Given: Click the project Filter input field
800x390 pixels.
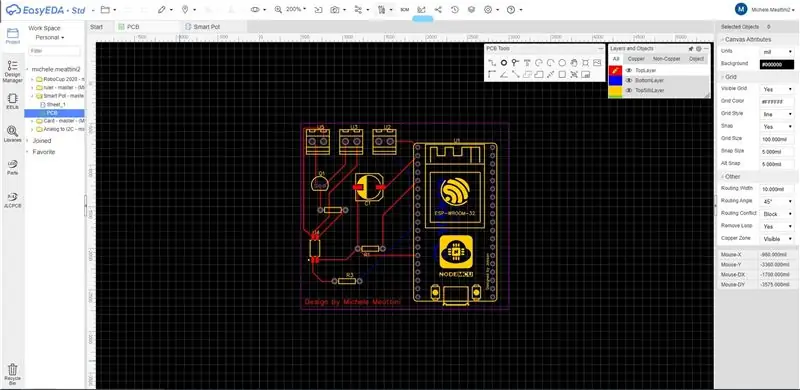Looking at the screenshot, I should pyautogui.click(x=54, y=51).
